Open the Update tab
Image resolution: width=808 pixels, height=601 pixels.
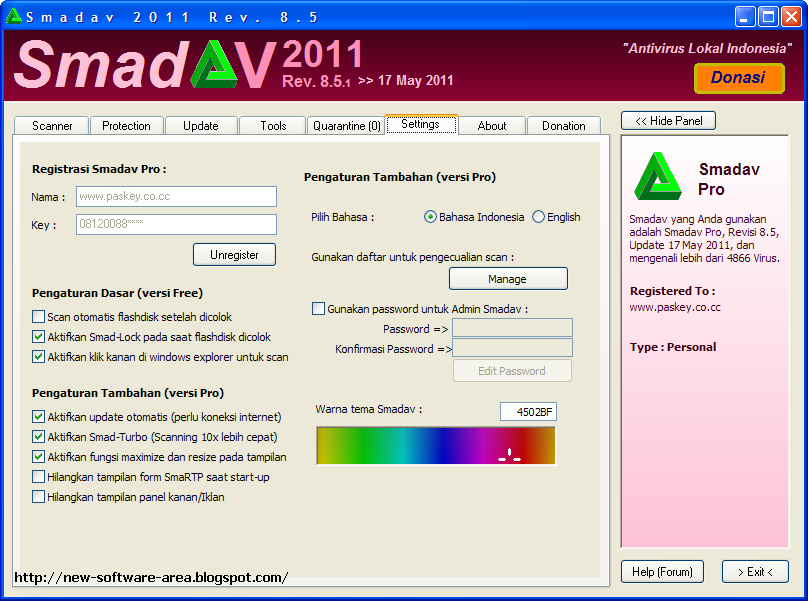(201, 126)
